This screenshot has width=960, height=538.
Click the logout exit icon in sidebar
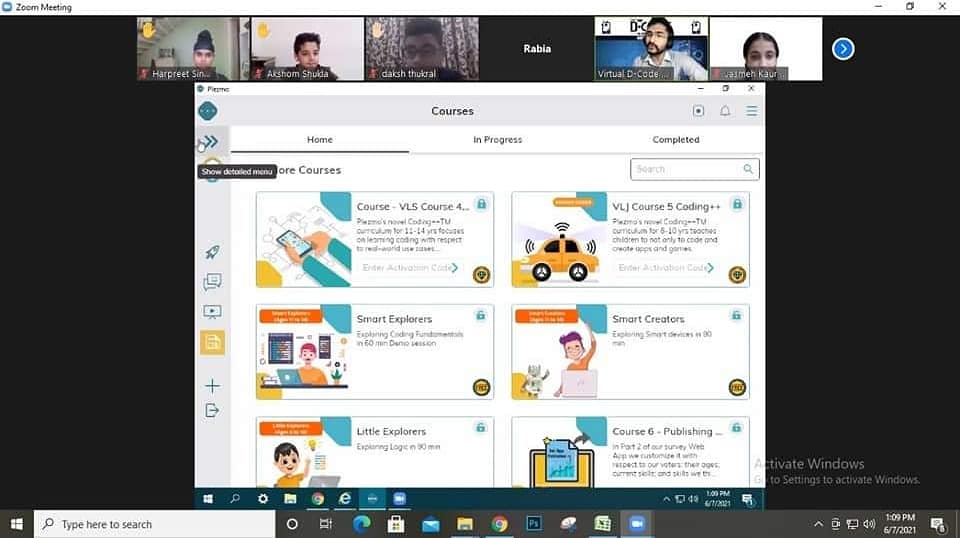tap(212, 410)
